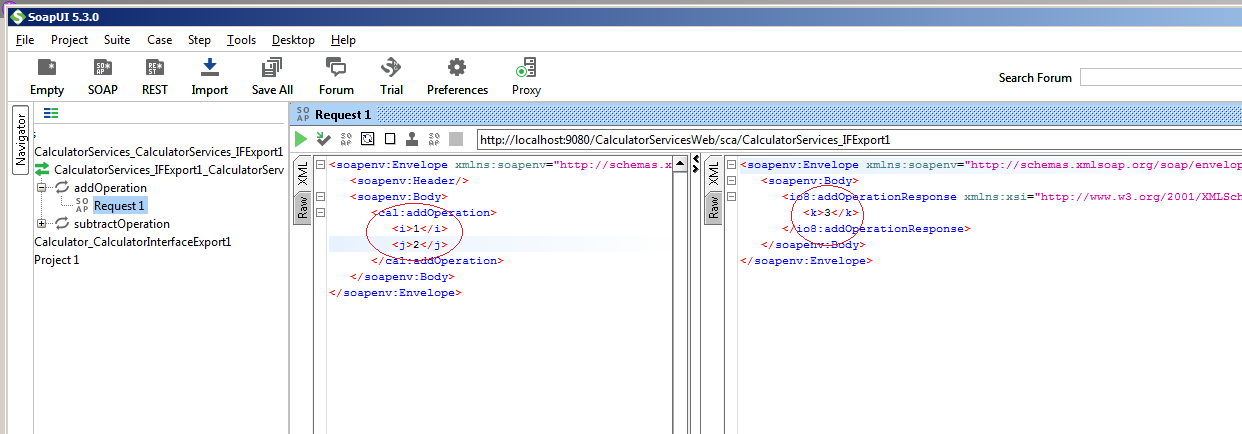Screen dimensions: 1242x434
Task: Collapse the addOperation tree node
Action: pos(41,187)
